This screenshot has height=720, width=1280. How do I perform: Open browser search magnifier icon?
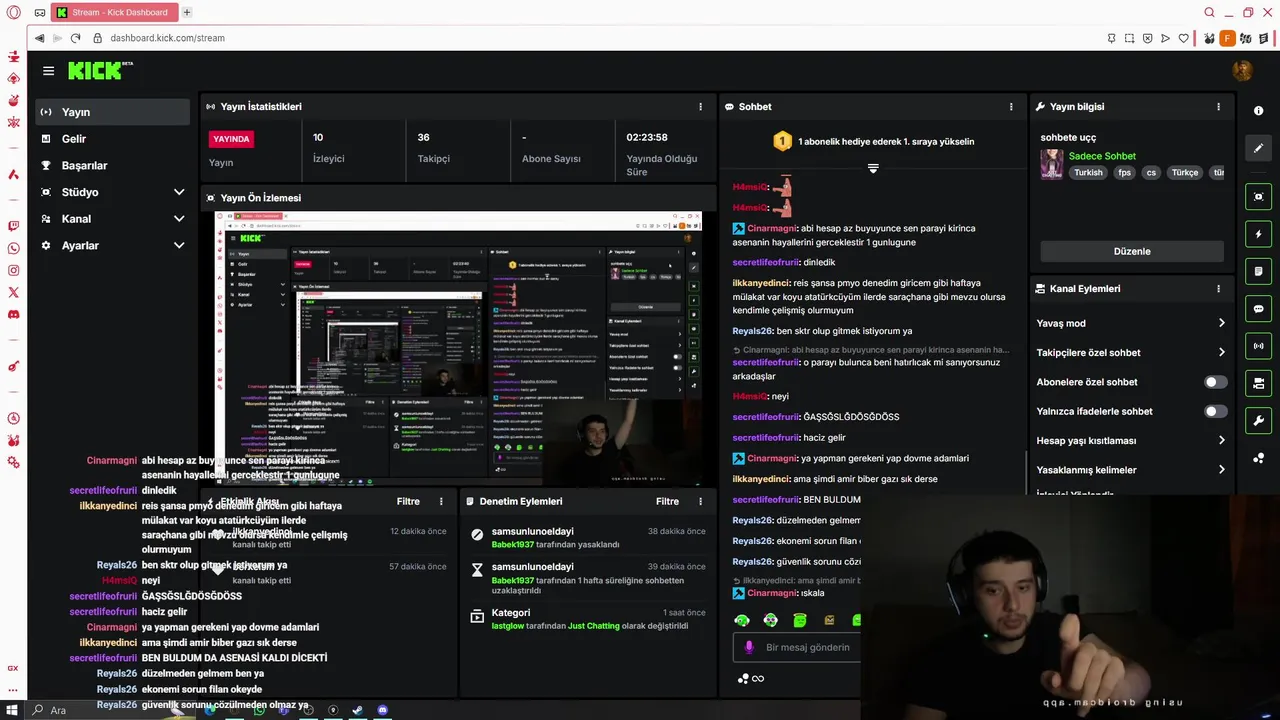(x=1209, y=12)
